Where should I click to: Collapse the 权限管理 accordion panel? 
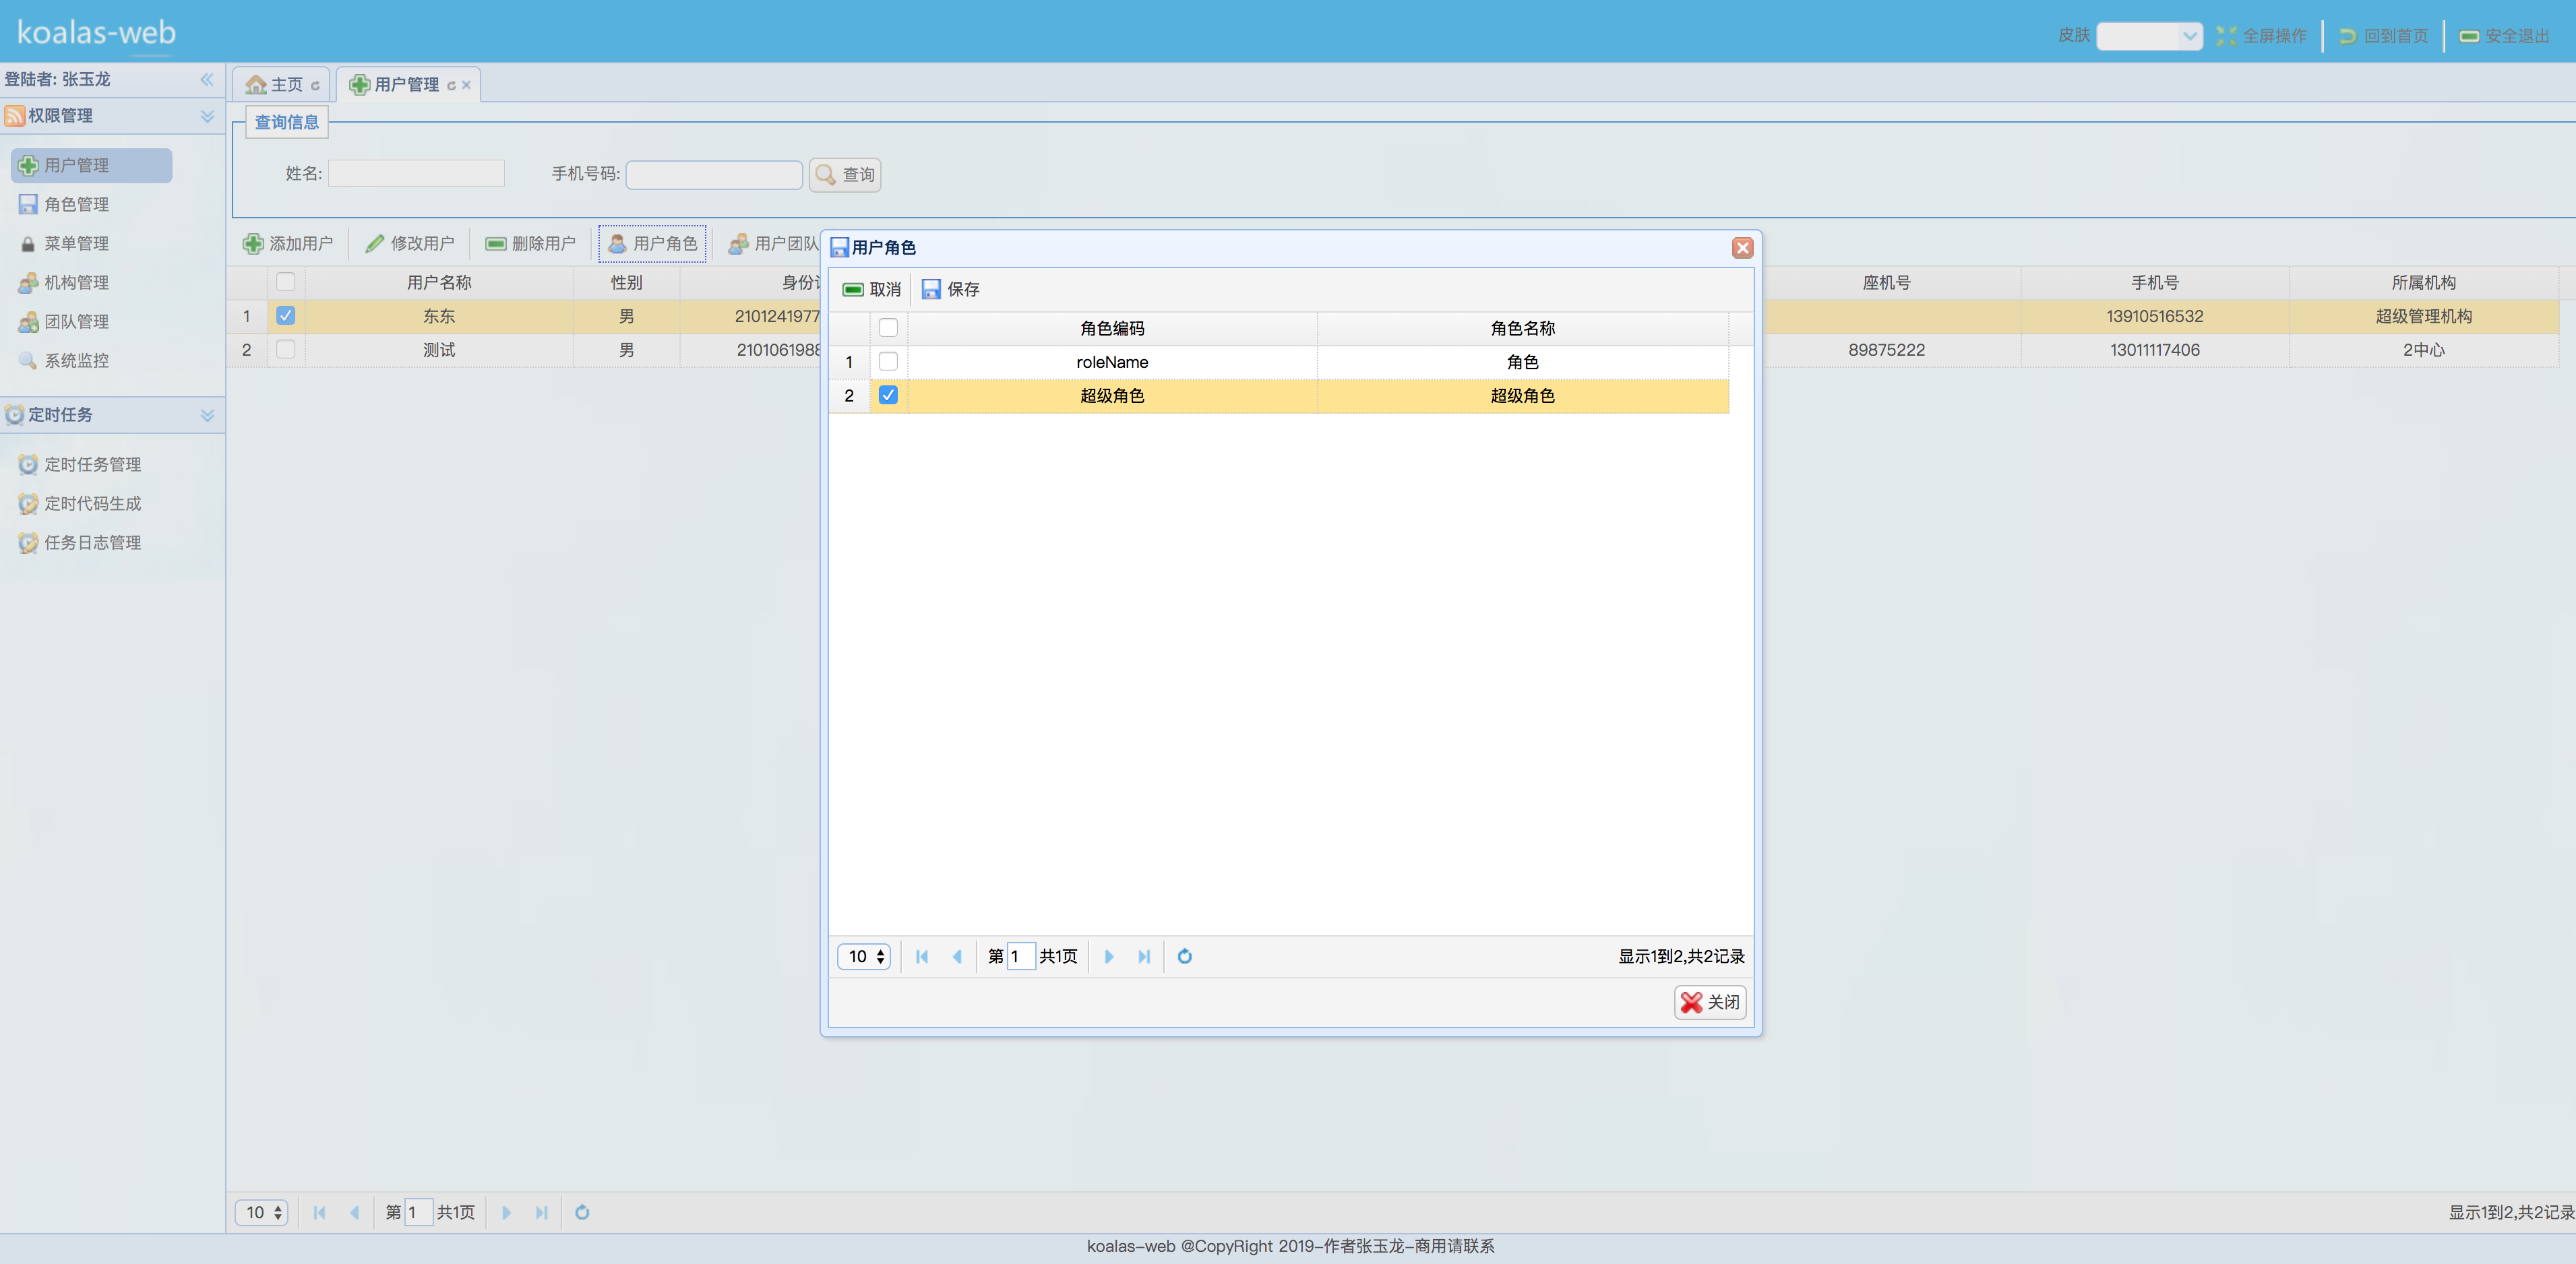click(207, 117)
